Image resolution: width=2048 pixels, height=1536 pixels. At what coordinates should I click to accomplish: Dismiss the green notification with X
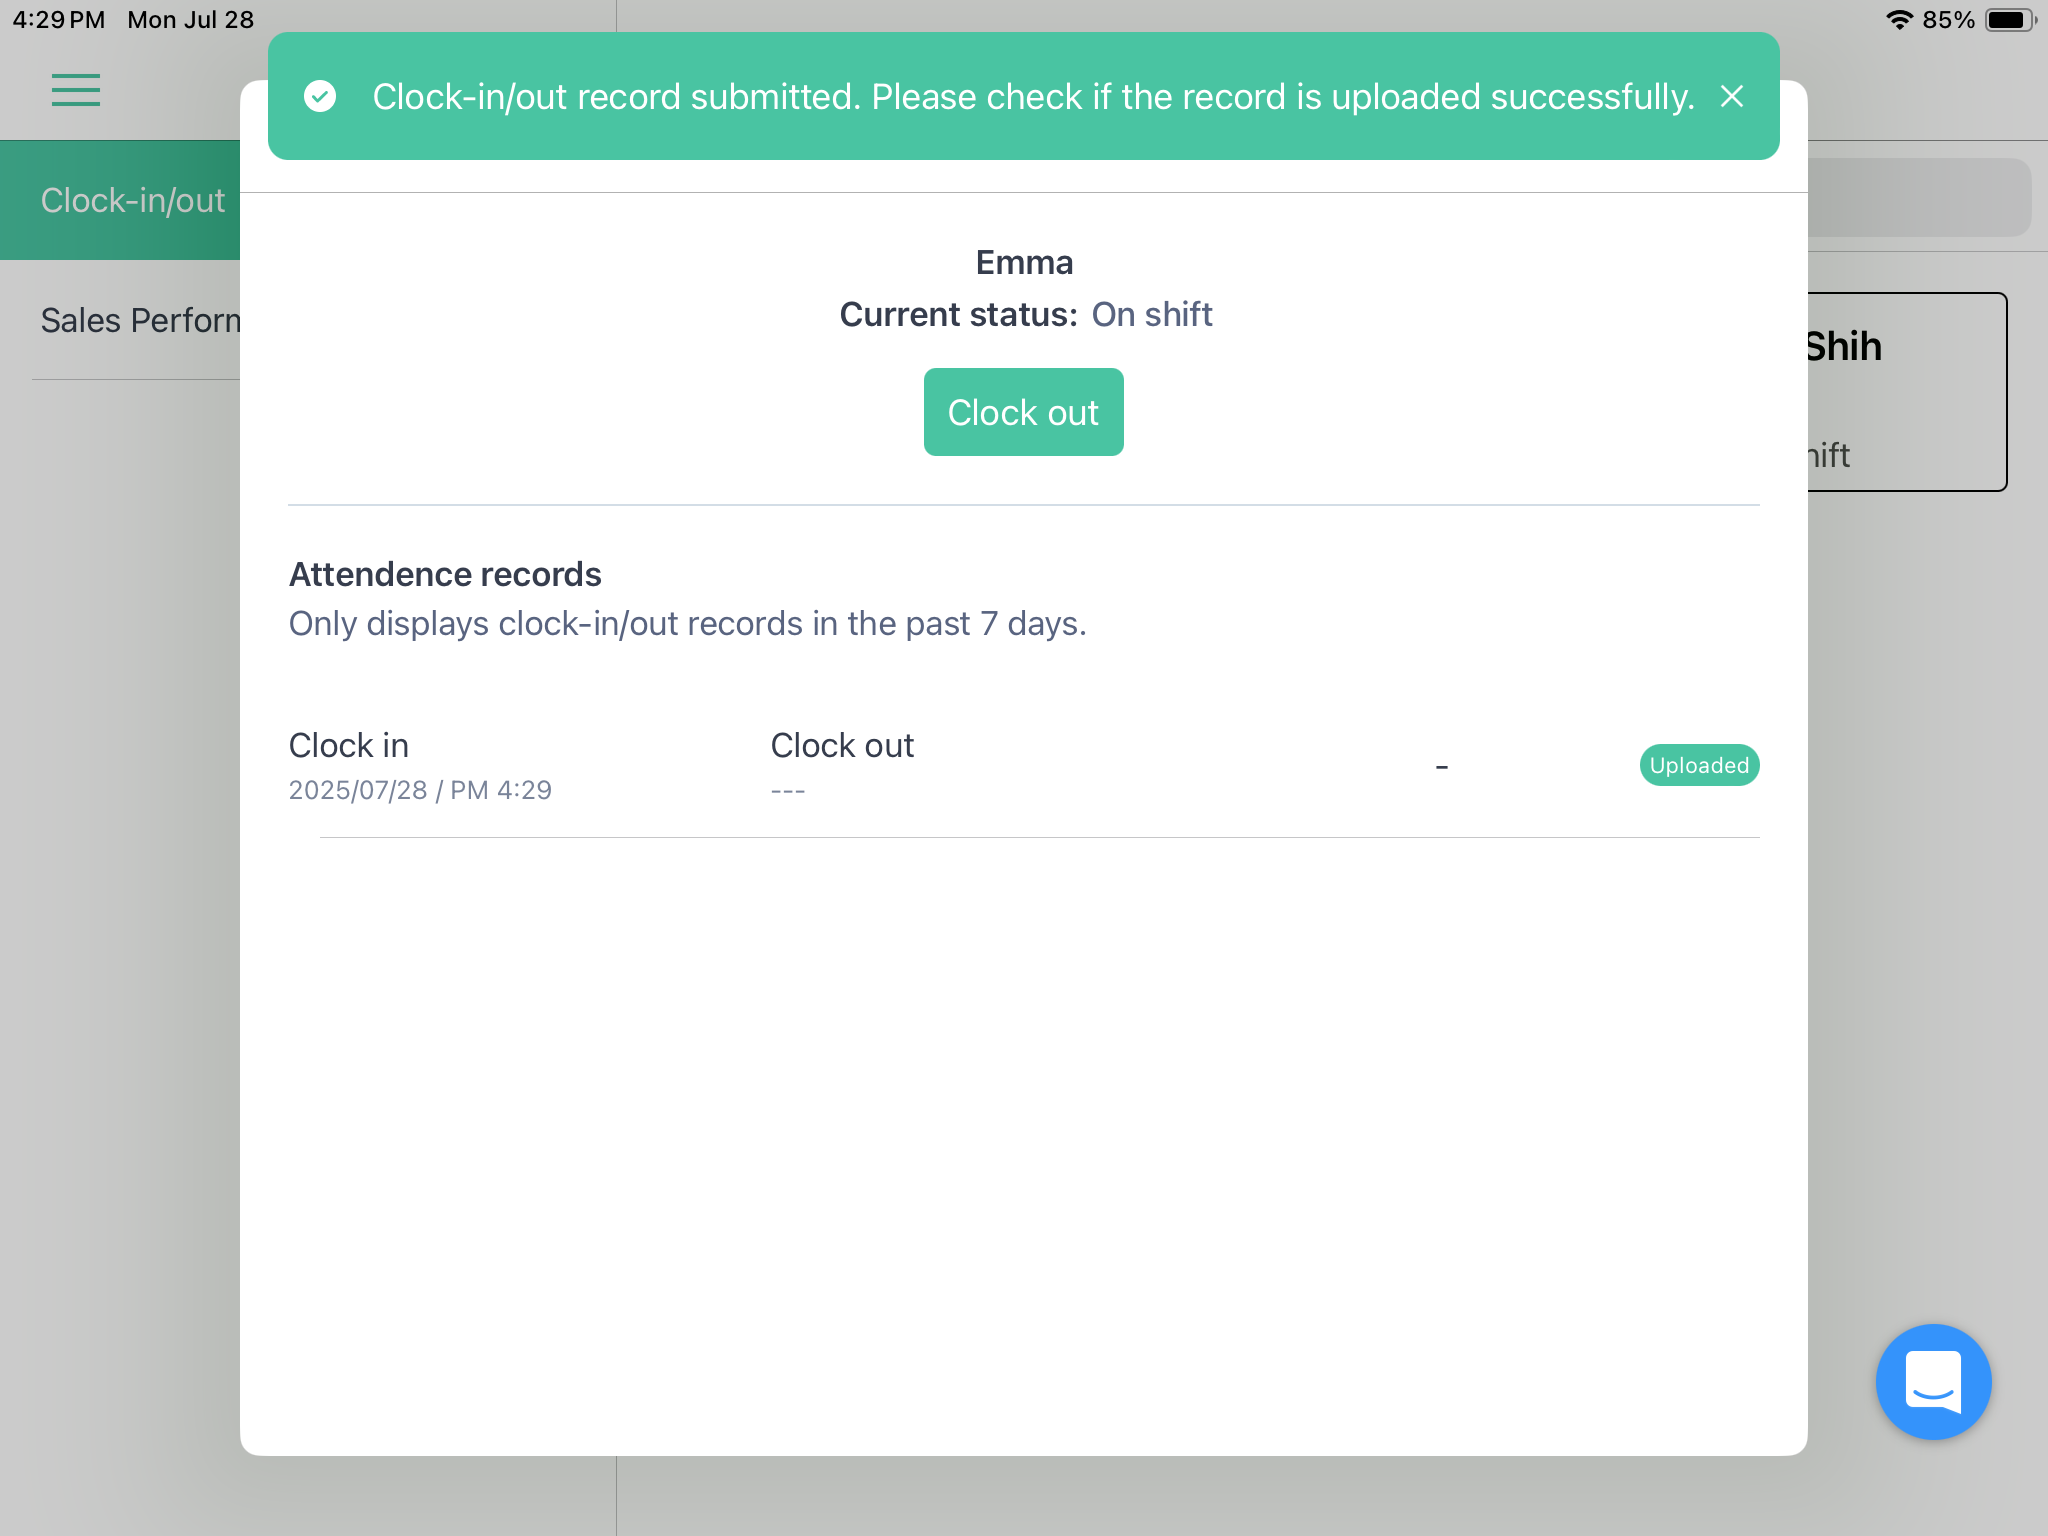tap(1732, 96)
